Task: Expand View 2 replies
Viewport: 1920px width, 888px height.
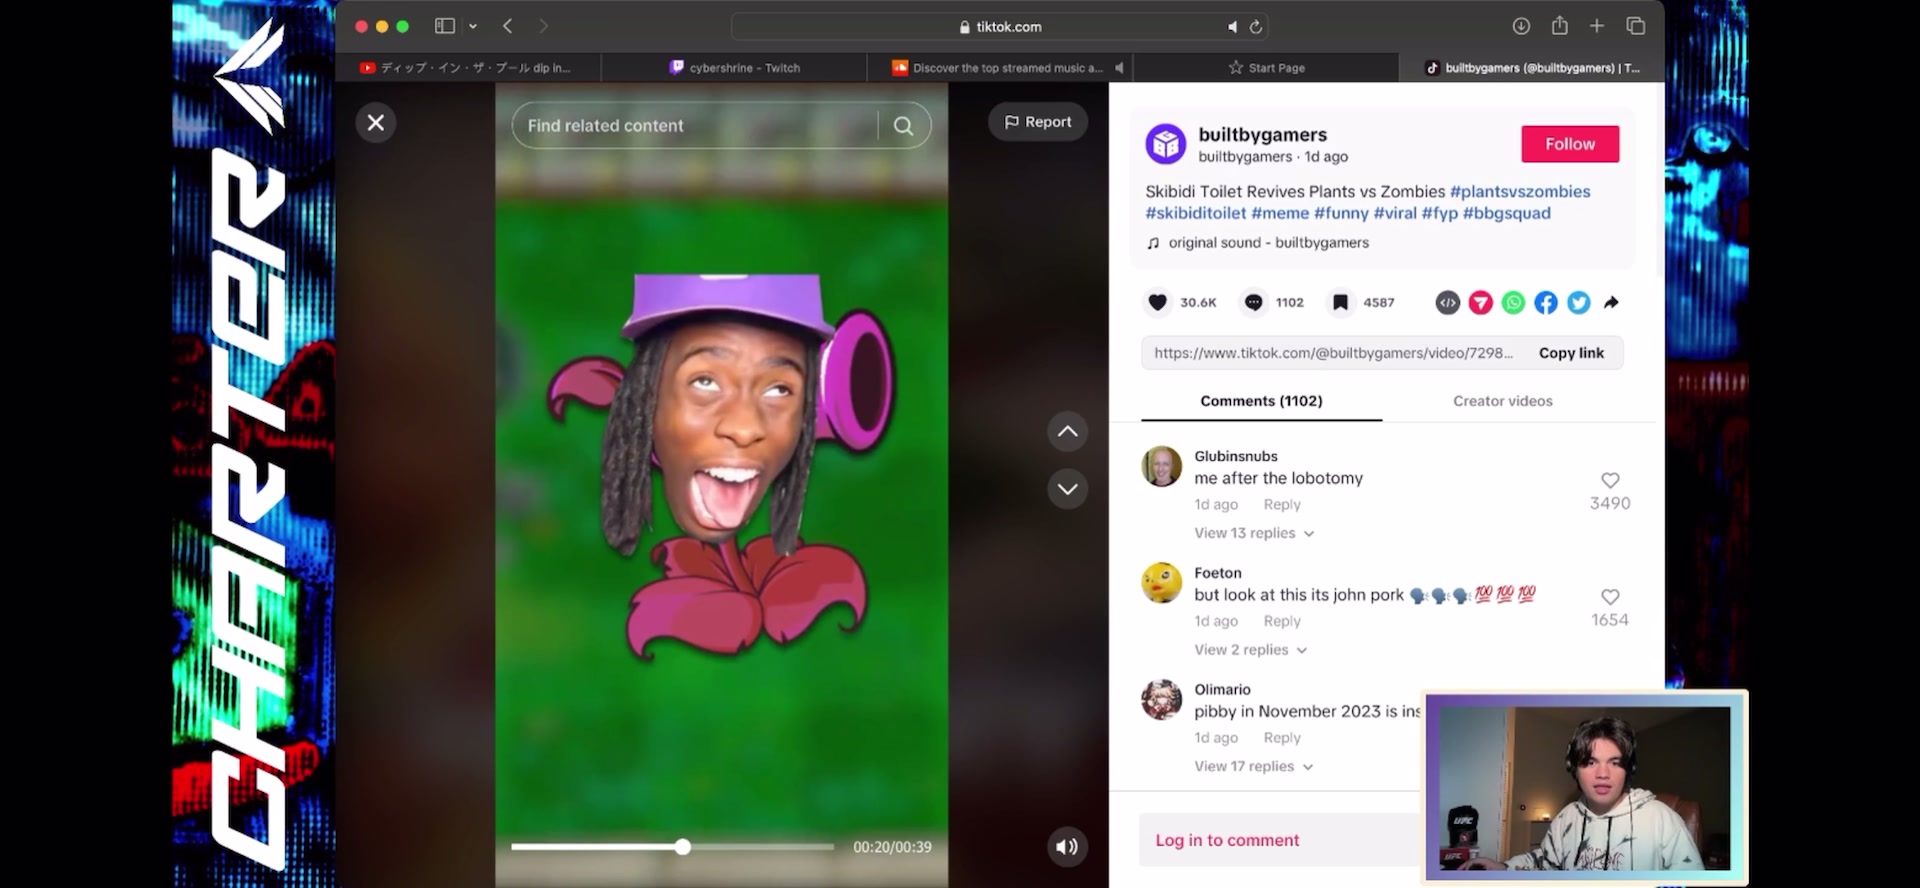Action: pos(1251,650)
